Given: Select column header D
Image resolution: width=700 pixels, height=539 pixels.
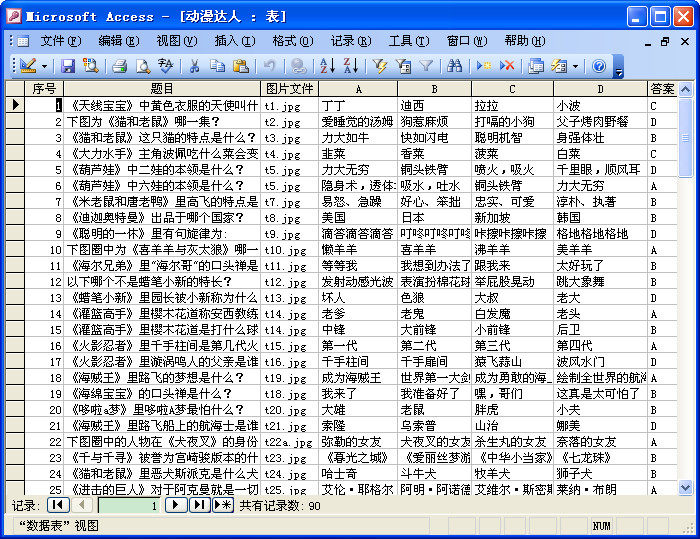Looking at the screenshot, I should (600, 89).
